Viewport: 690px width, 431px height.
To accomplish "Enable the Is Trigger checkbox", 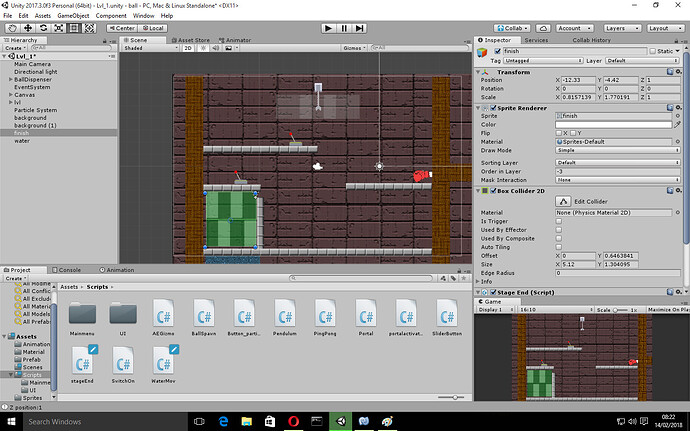I will pyautogui.click(x=558, y=220).
